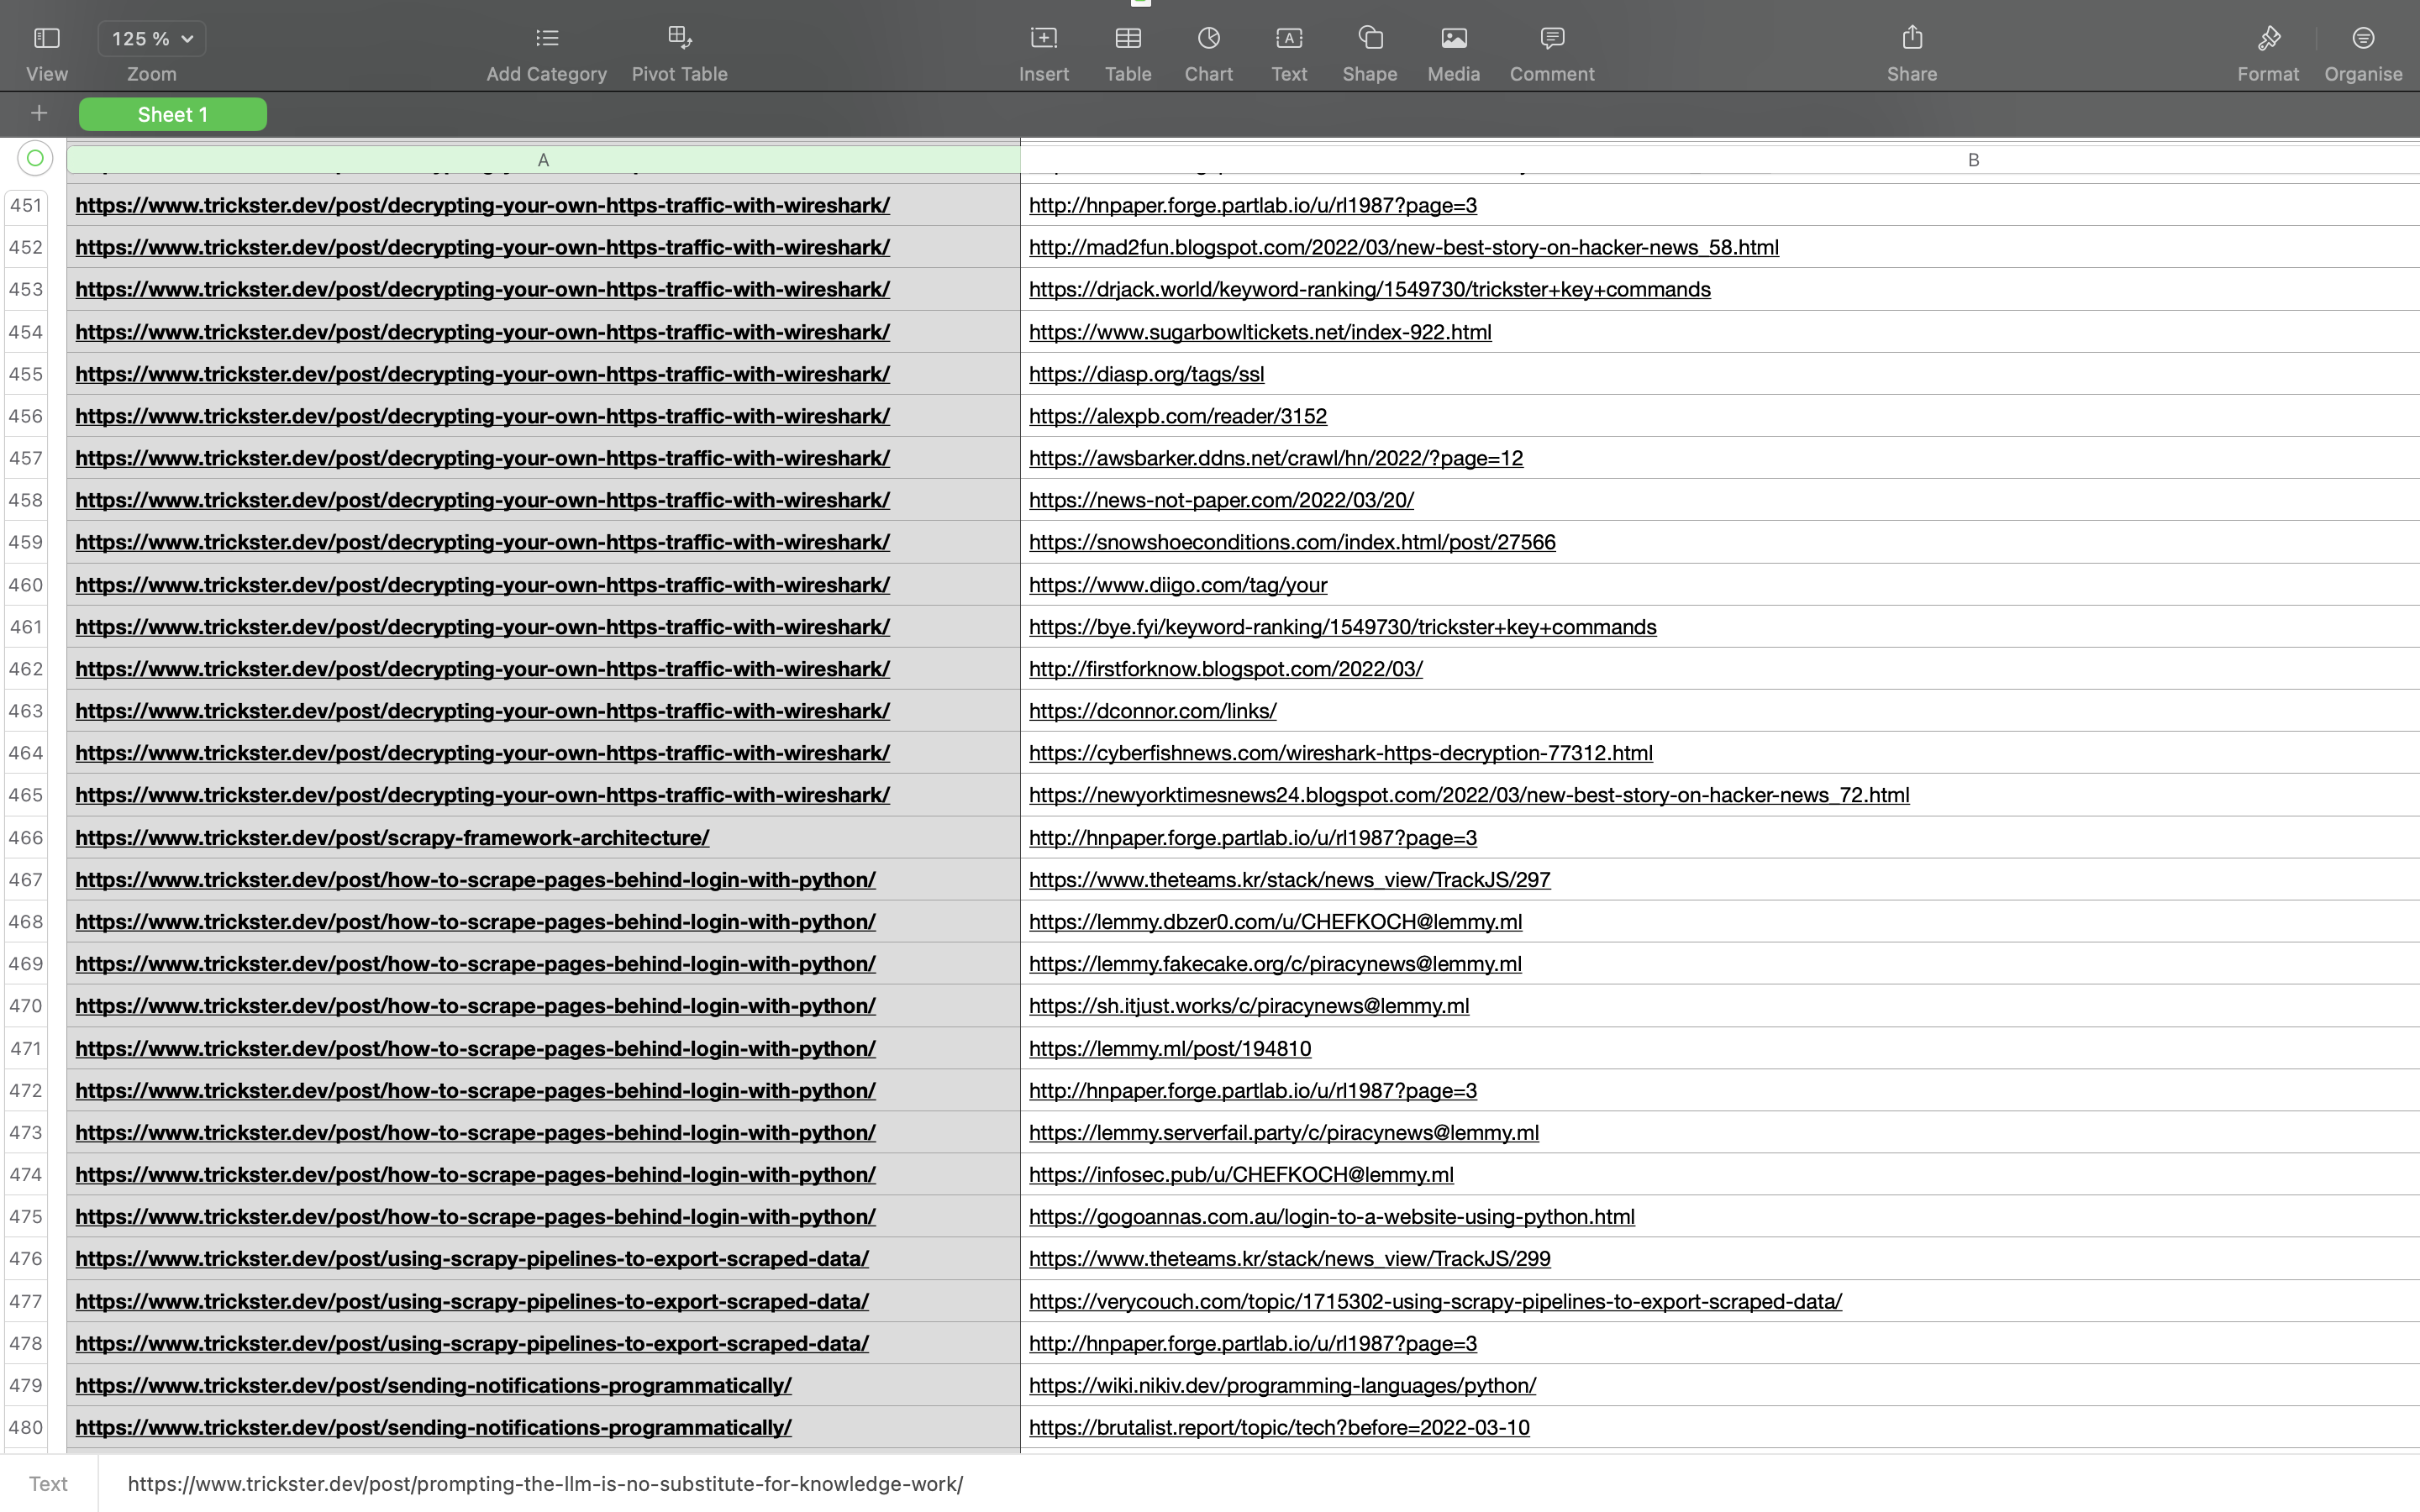Select using-scrapy-pipelines cell in row 476
The width and height of the screenshot is (2420, 1512).
543,1259
